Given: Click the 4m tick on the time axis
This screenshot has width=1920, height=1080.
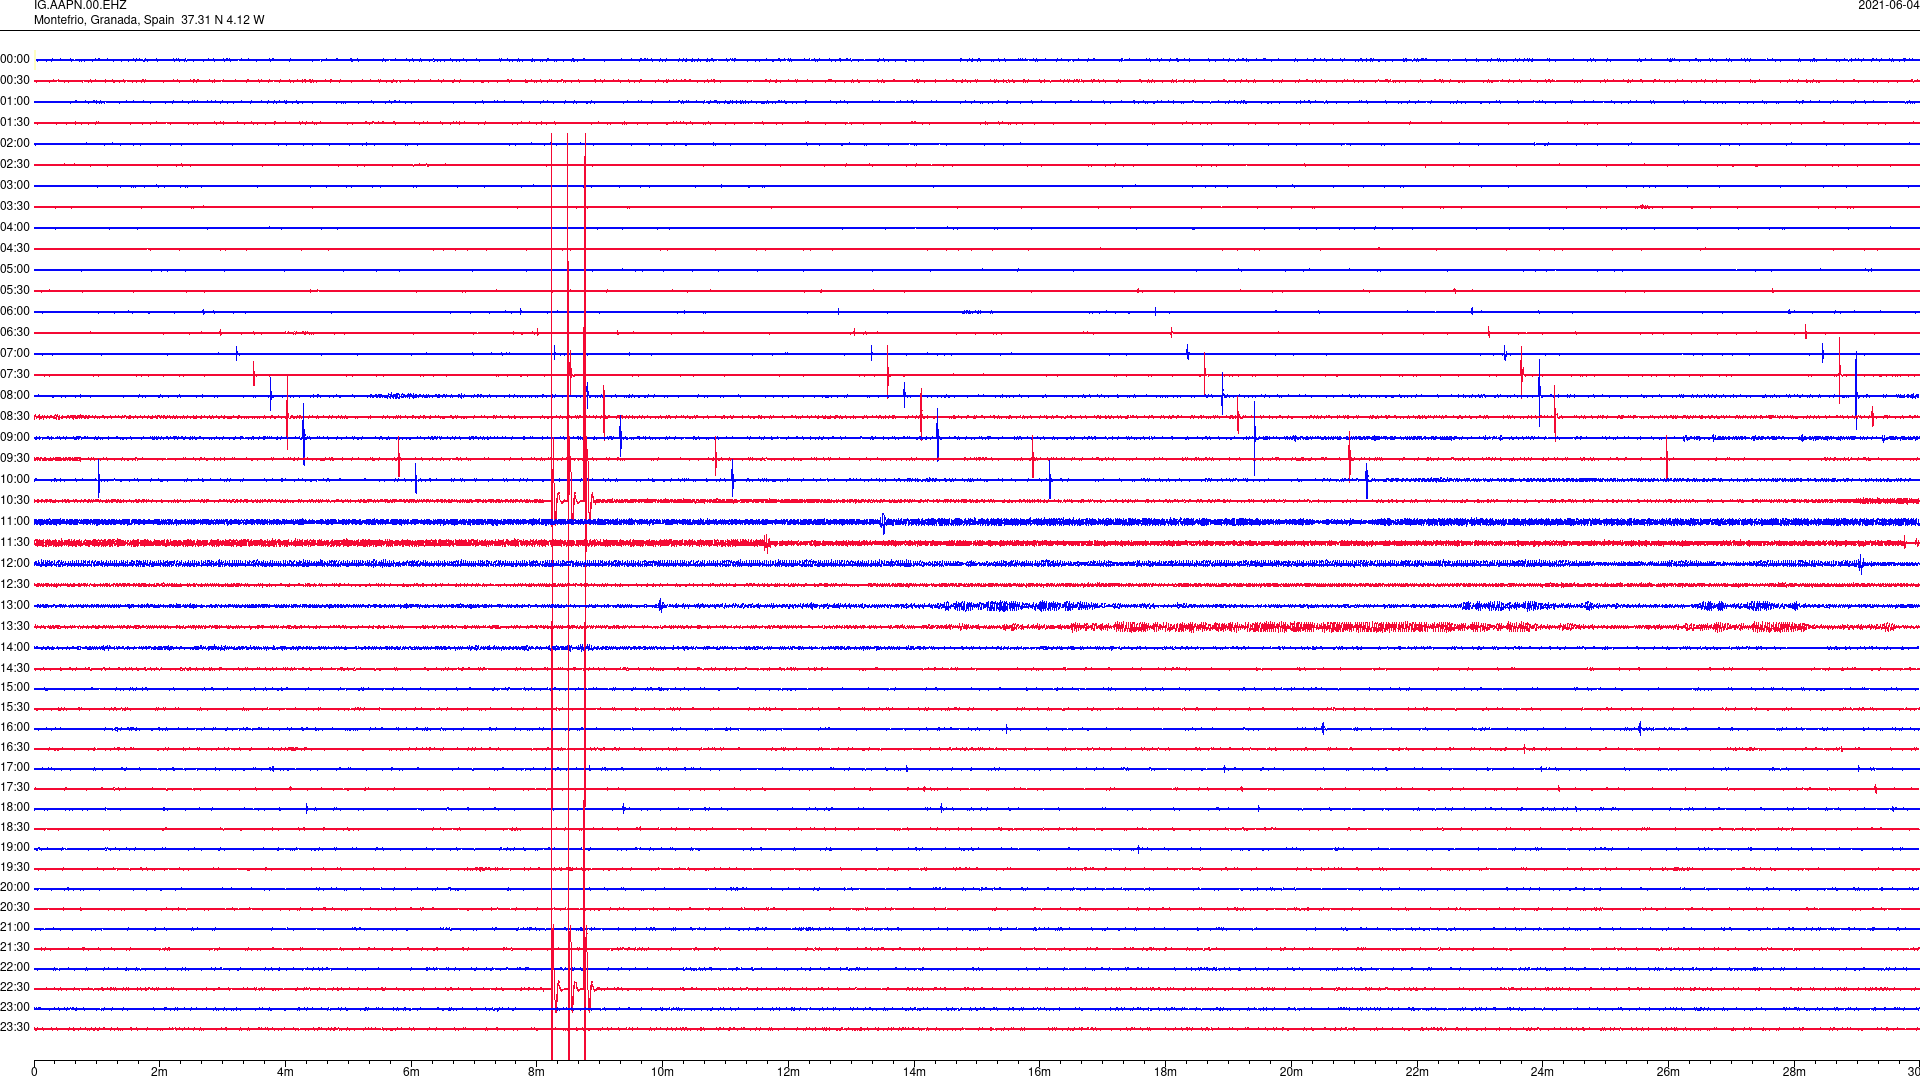Looking at the screenshot, I should (x=285, y=1072).
